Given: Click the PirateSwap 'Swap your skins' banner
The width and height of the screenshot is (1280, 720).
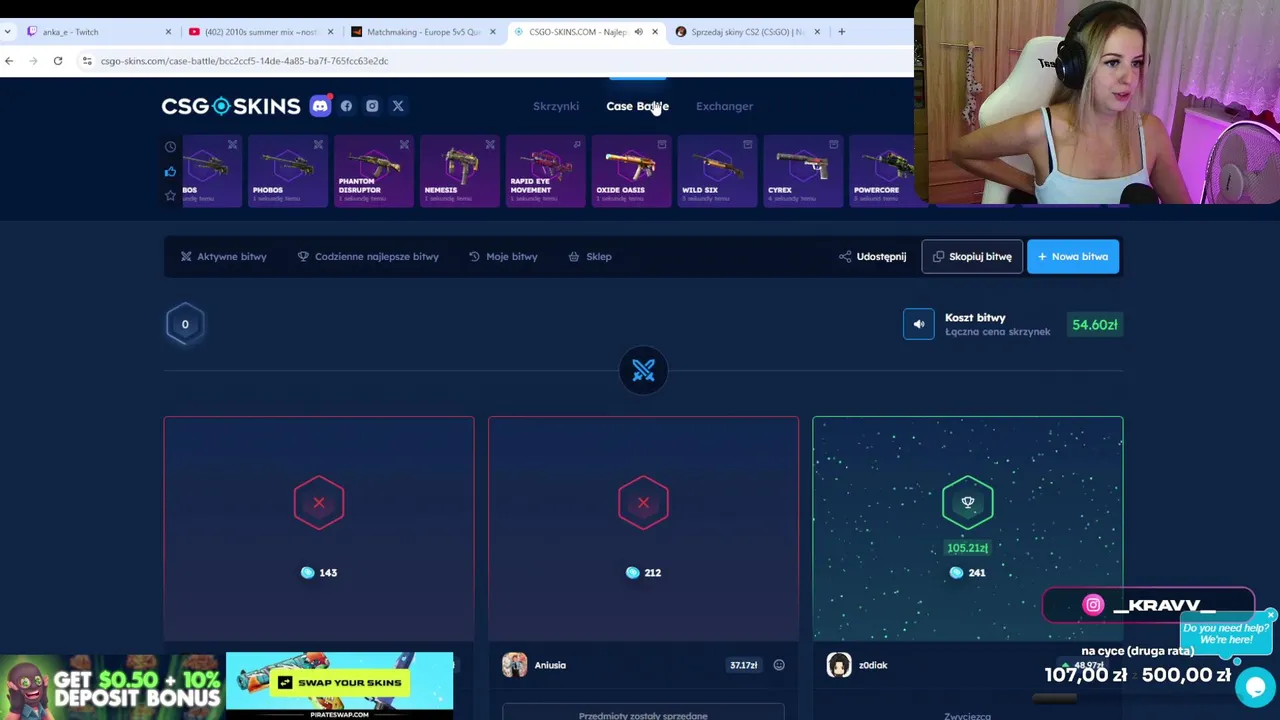Looking at the screenshot, I should [x=339, y=687].
